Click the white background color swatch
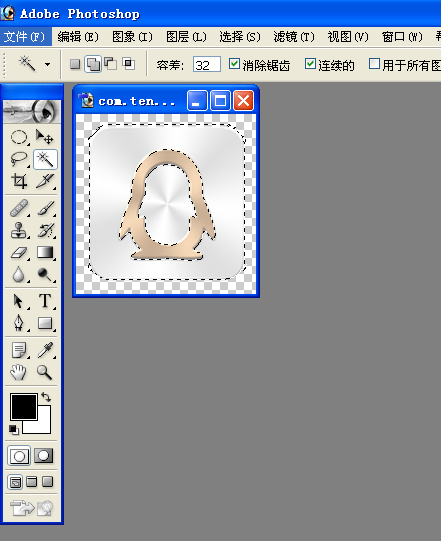 (44, 426)
